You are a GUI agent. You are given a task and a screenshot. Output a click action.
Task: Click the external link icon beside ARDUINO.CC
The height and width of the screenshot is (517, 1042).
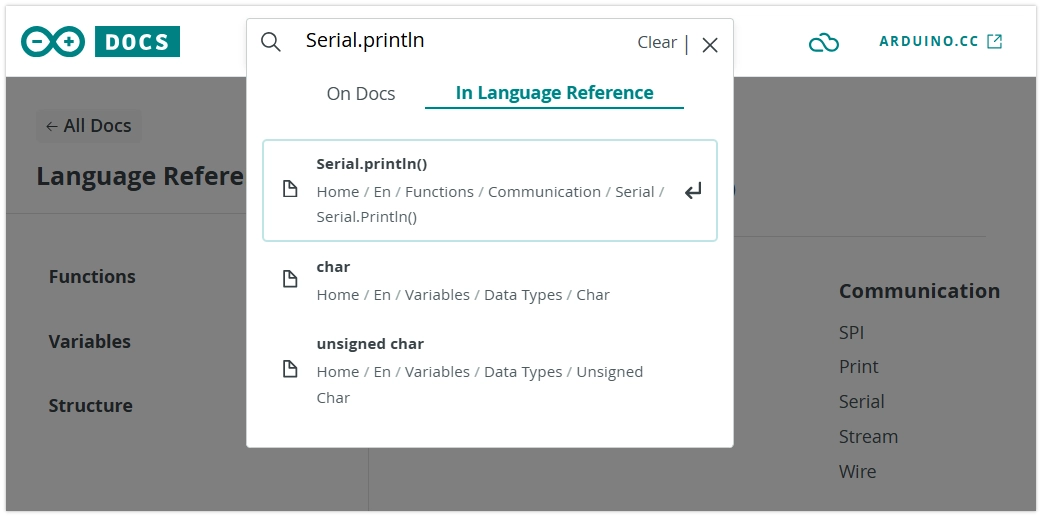994,42
